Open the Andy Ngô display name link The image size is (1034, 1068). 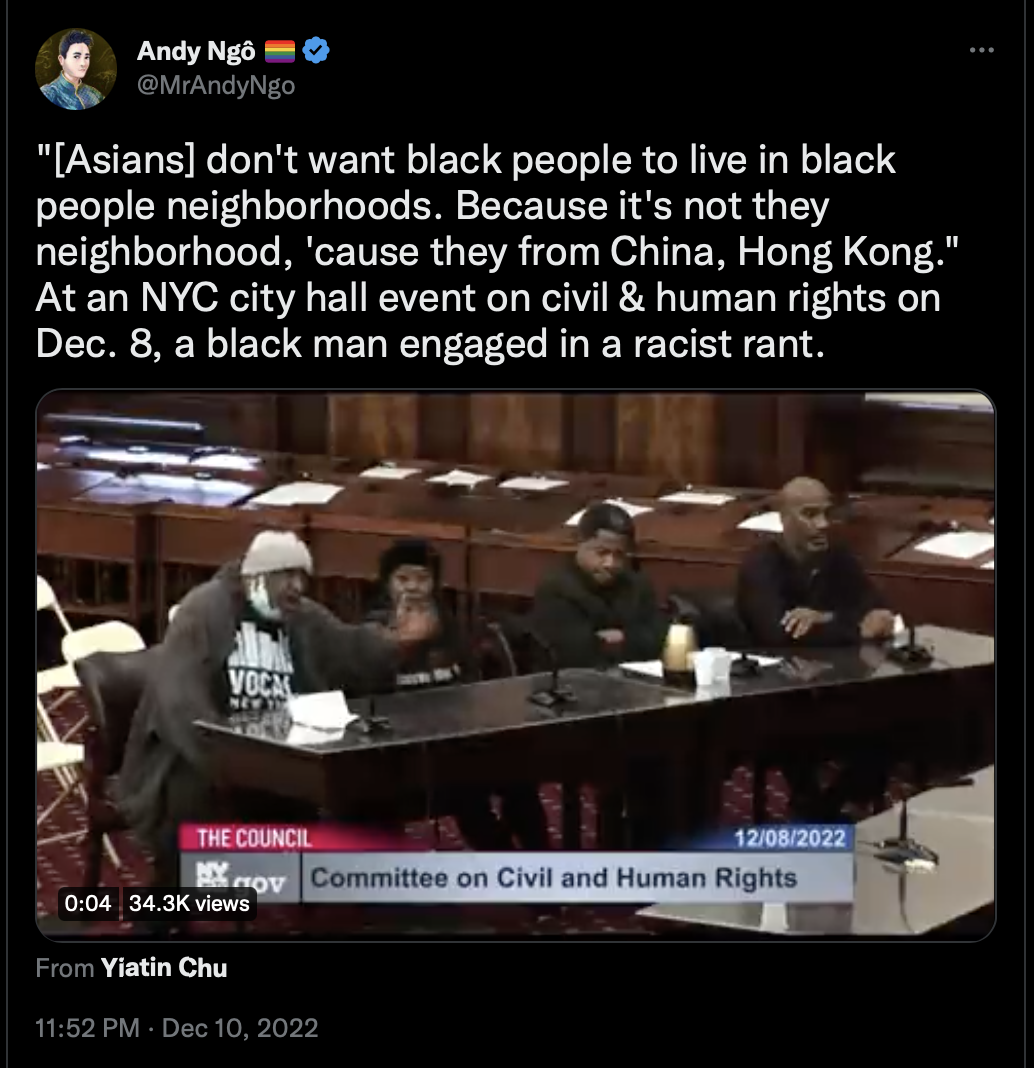coord(196,50)
